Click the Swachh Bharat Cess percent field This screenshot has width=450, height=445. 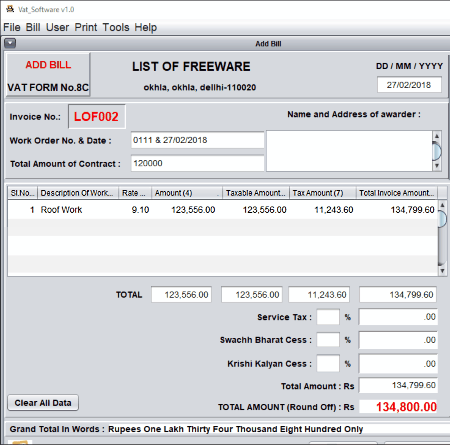(x=328, y=340)
